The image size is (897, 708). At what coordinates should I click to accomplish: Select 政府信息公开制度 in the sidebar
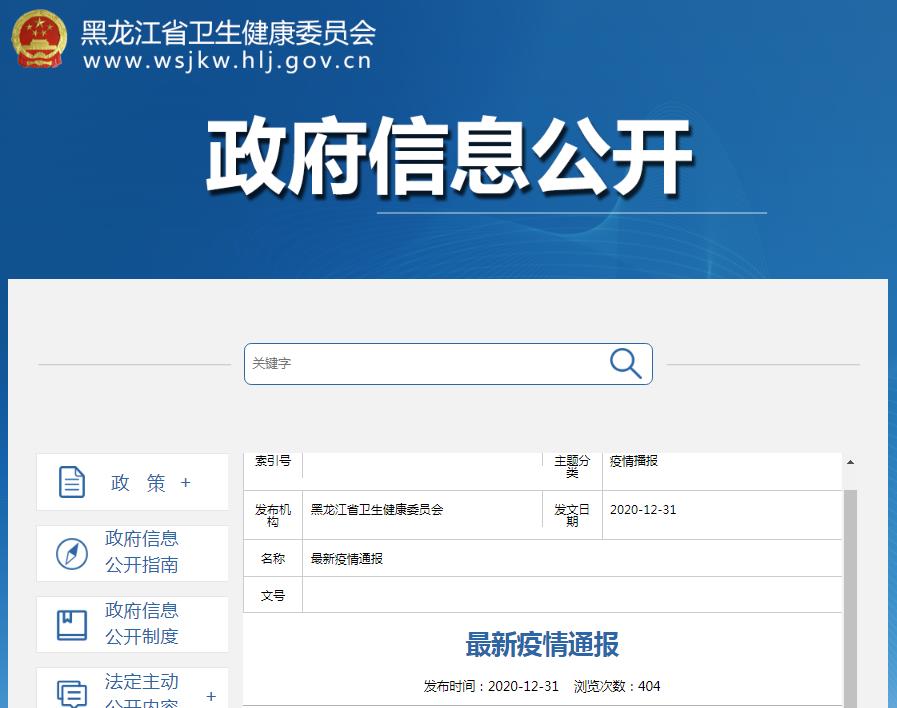[x=142, y=624]
